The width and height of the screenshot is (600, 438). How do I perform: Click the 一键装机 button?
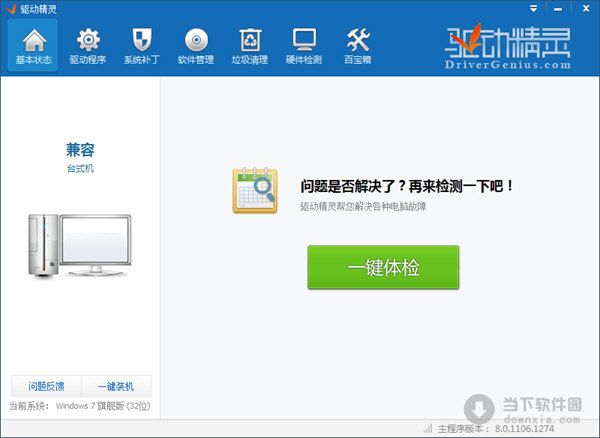pyautogui.click(x=116, y=386)
